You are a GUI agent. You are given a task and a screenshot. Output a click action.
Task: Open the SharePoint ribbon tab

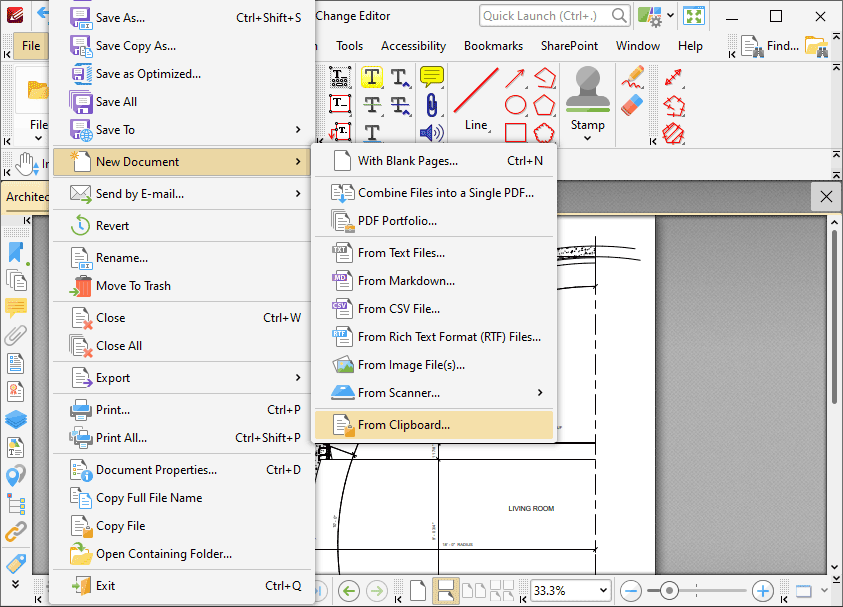pos(569,46)
